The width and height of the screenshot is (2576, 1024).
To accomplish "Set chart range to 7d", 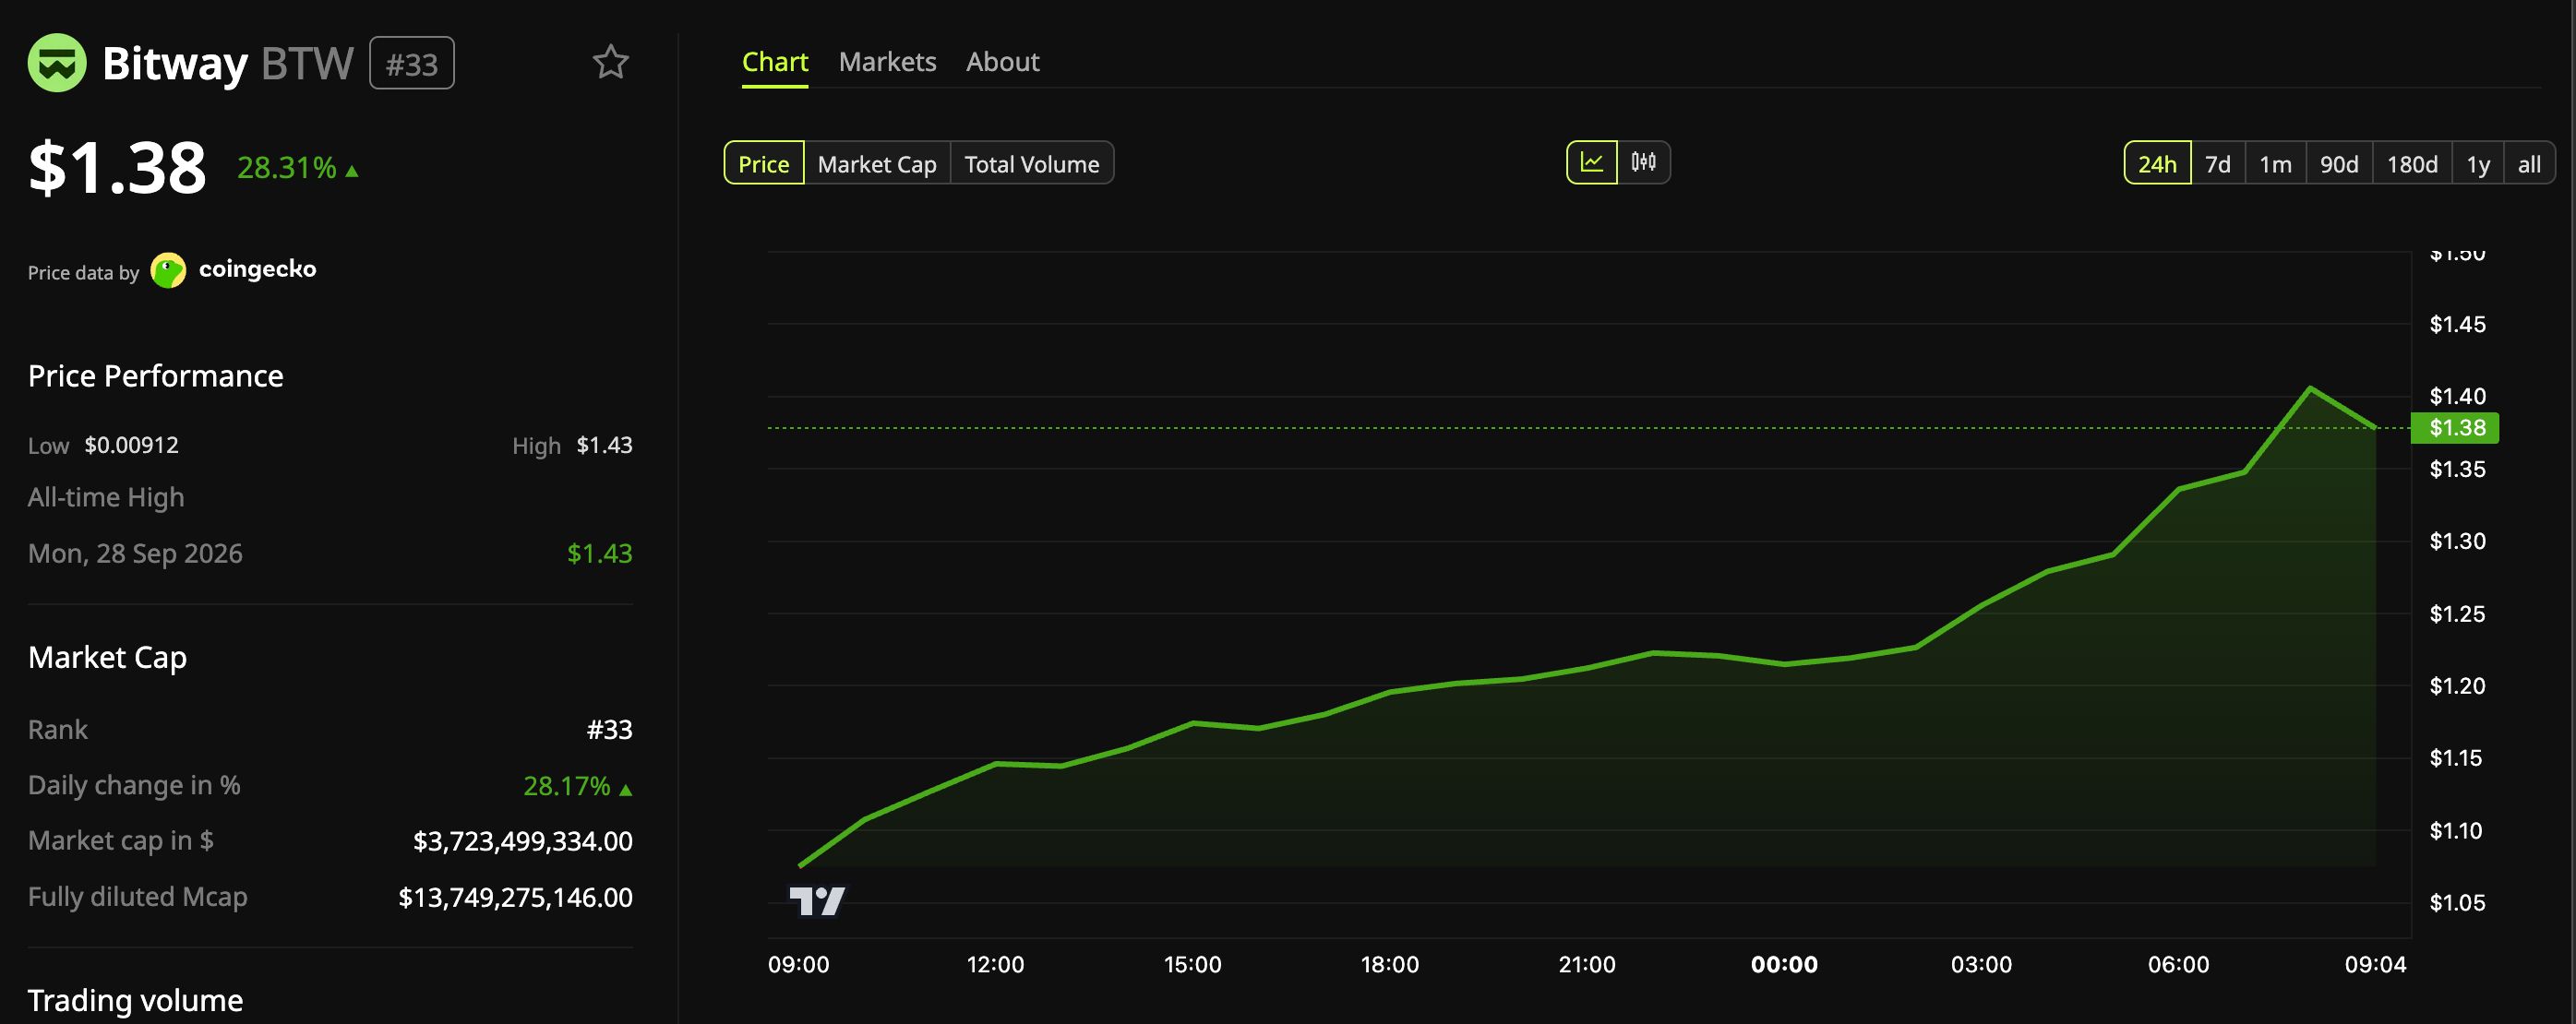I will tap(2217, 163).
